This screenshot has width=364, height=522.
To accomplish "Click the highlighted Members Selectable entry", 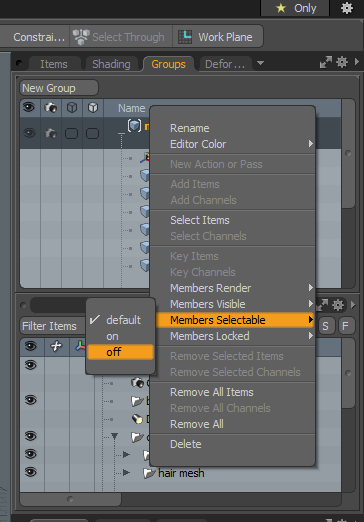I will (235, 320).
